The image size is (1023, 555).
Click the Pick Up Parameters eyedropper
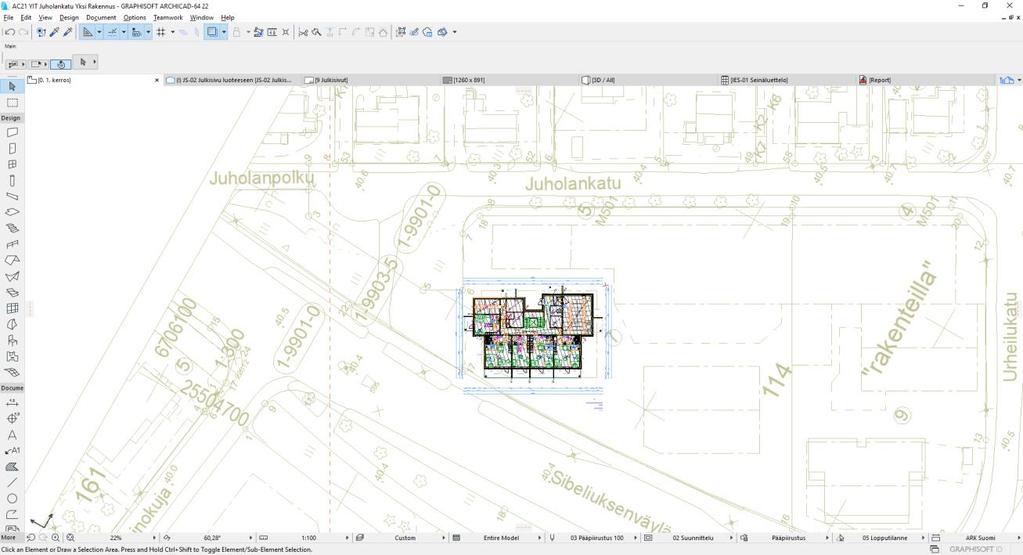pyautogui.click(x=55, y=32)
